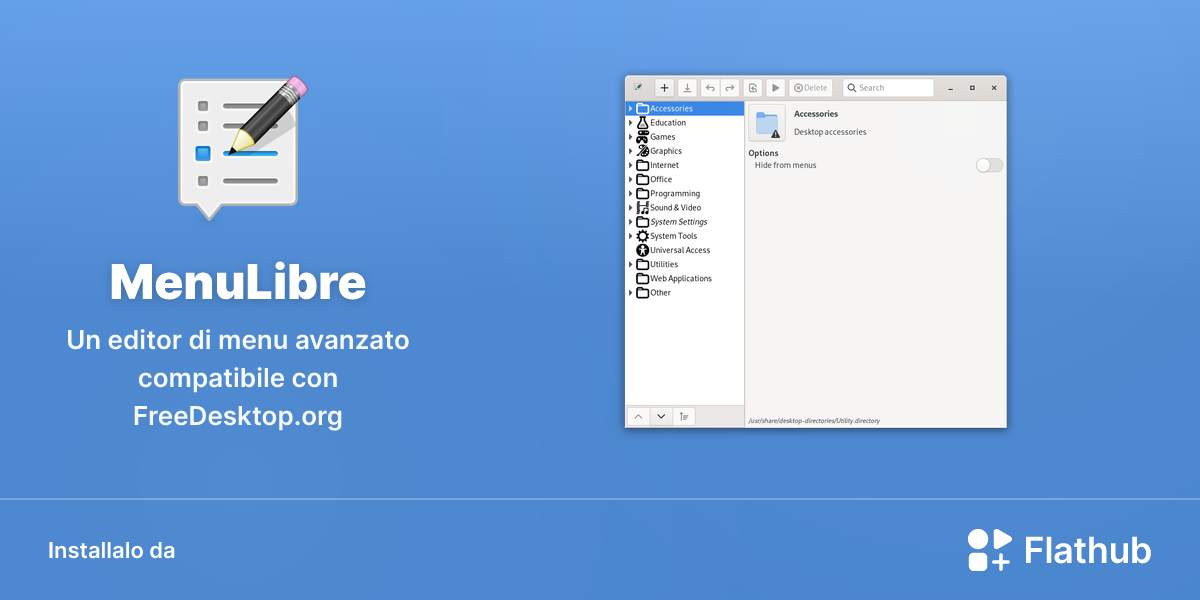Click the 'Installalo da' text
This screenshot has width=1200, height=600.
coord(111,550)
